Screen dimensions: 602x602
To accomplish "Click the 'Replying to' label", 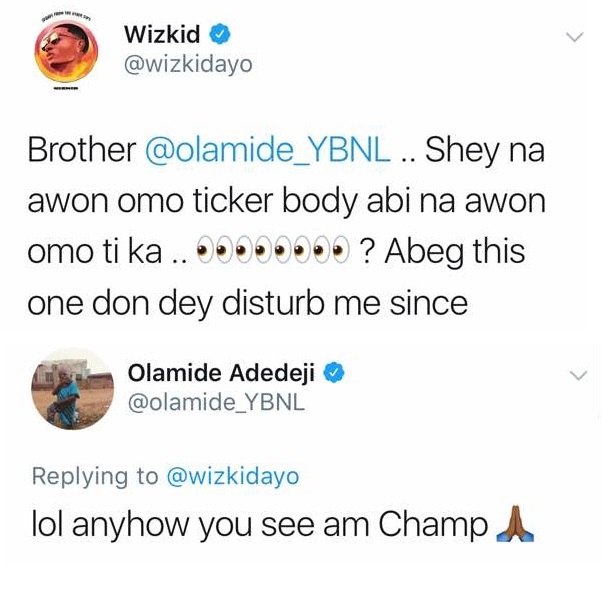I will click(95, 476).
